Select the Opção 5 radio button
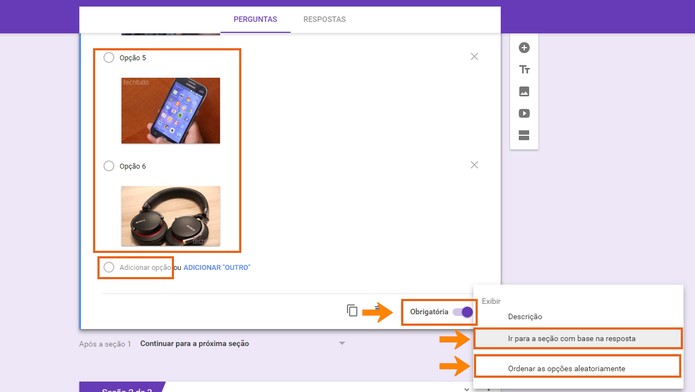The image size is (695, 392). coord(109,57)
